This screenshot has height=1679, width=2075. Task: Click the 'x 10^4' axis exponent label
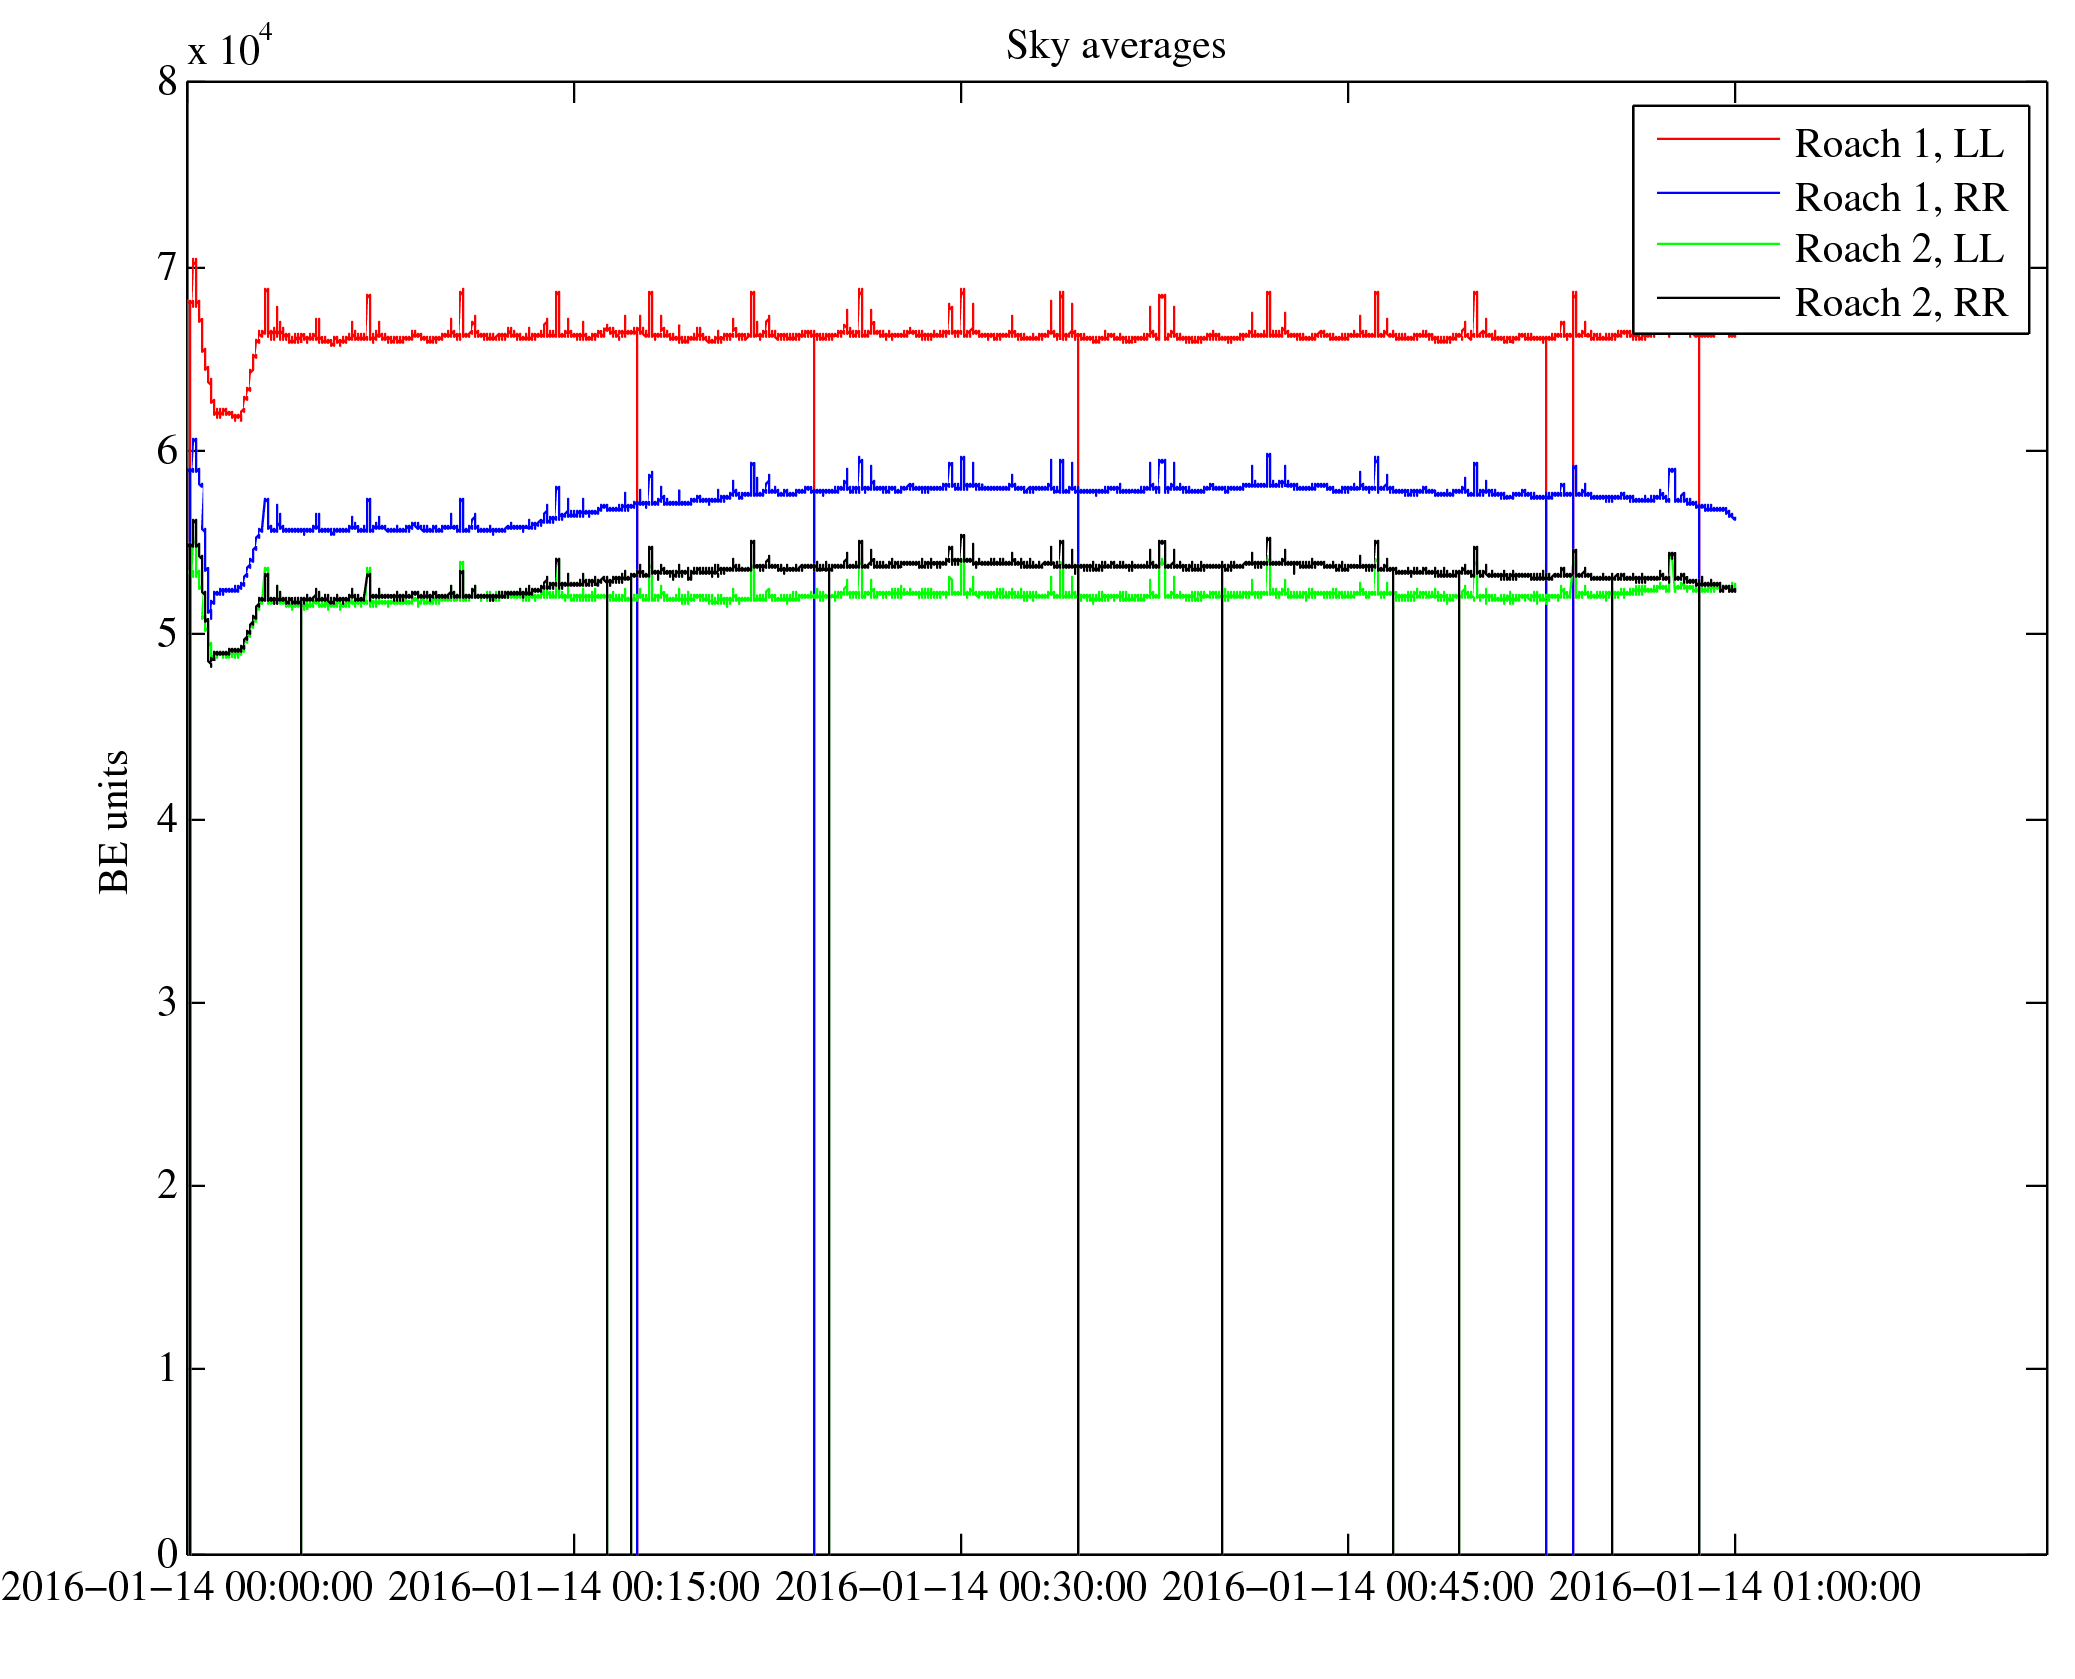pos(229,48)
